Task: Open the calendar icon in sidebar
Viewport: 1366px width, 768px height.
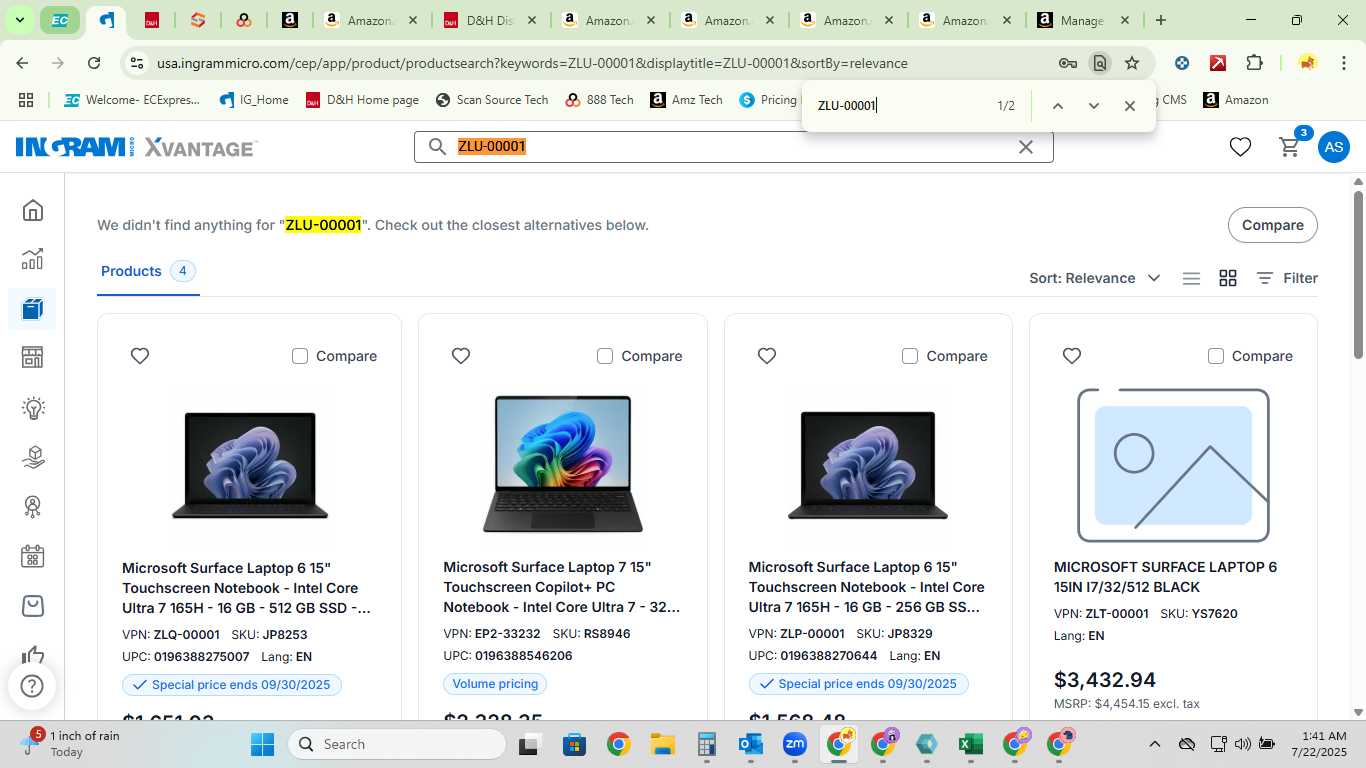Action: [x=33, y=556]
